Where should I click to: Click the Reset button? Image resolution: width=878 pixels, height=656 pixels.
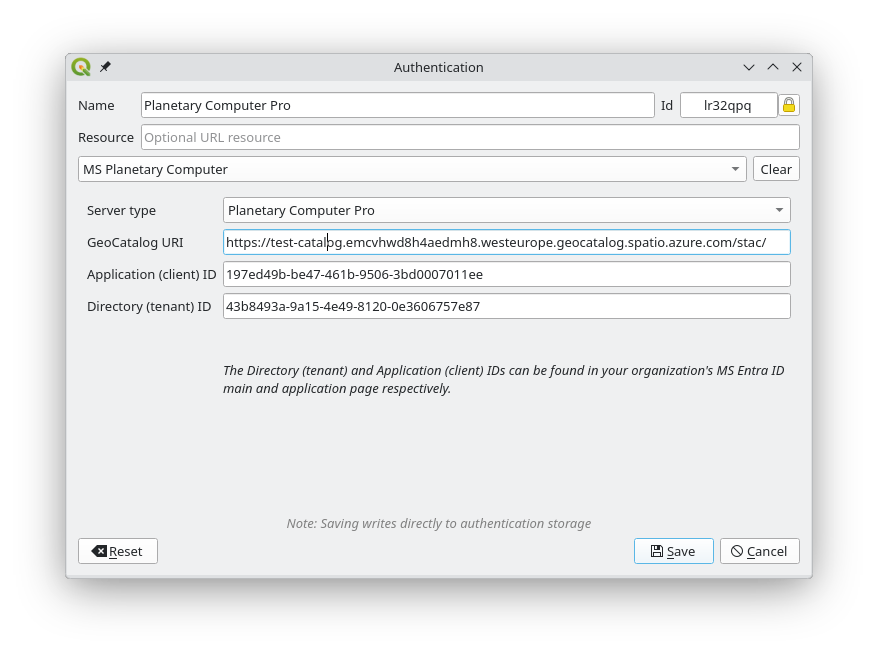coord(118,551)
